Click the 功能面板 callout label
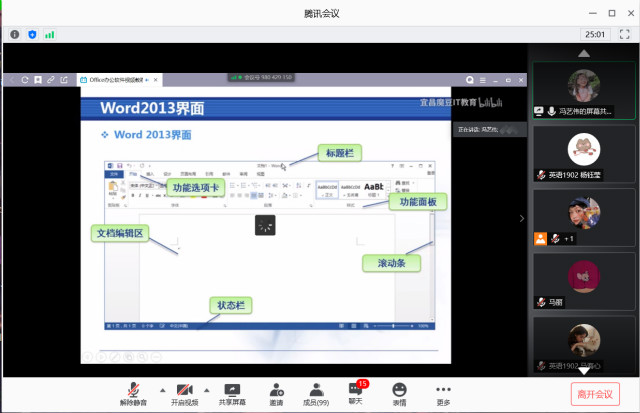Image resolution: width=640 pixels, height=413 pixels. pyautogui.click(x=418, y=202)
